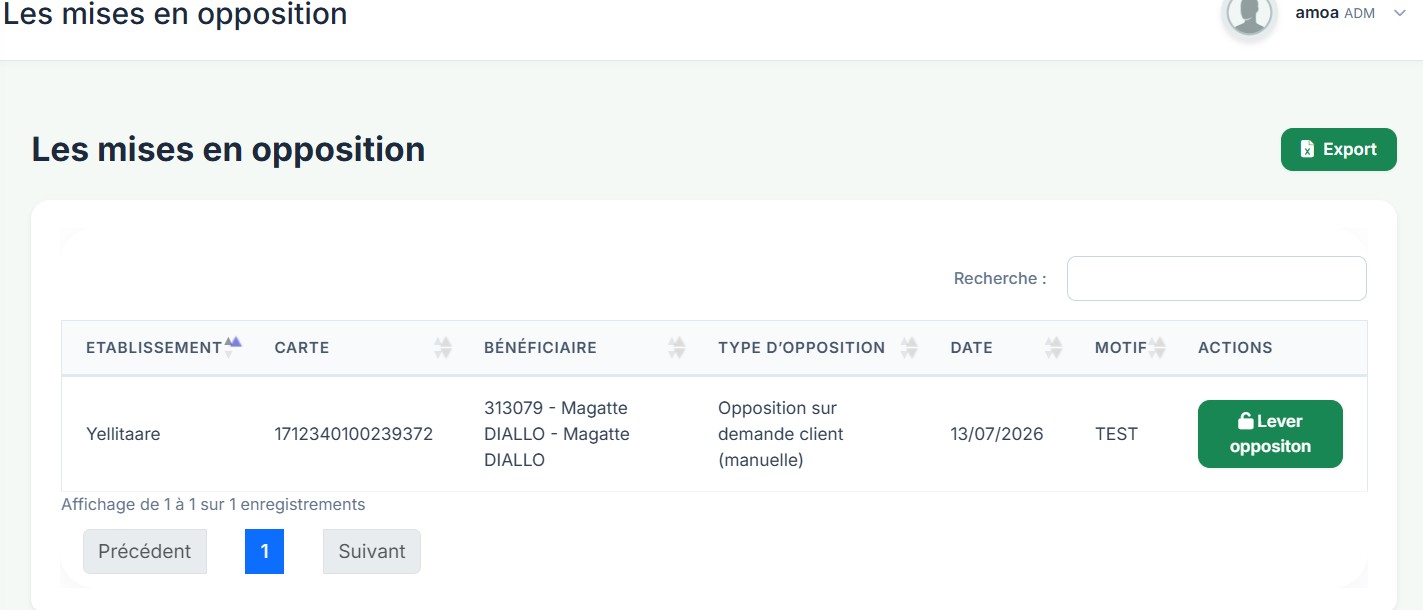The image size is (1423, 610).
Task: Export the opposition list to Excel
Action: pyautogui.click(x=1338, y=149)
